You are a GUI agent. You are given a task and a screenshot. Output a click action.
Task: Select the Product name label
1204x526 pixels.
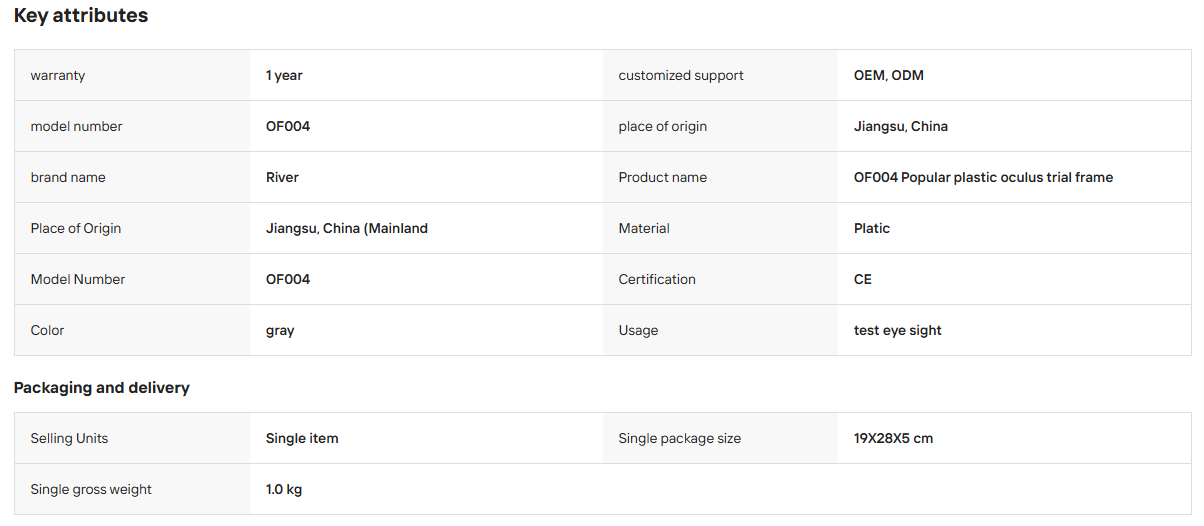coord(663,177)
